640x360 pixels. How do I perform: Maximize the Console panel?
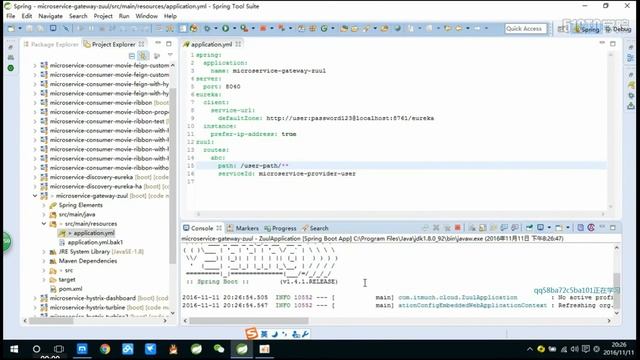[613, 227]
